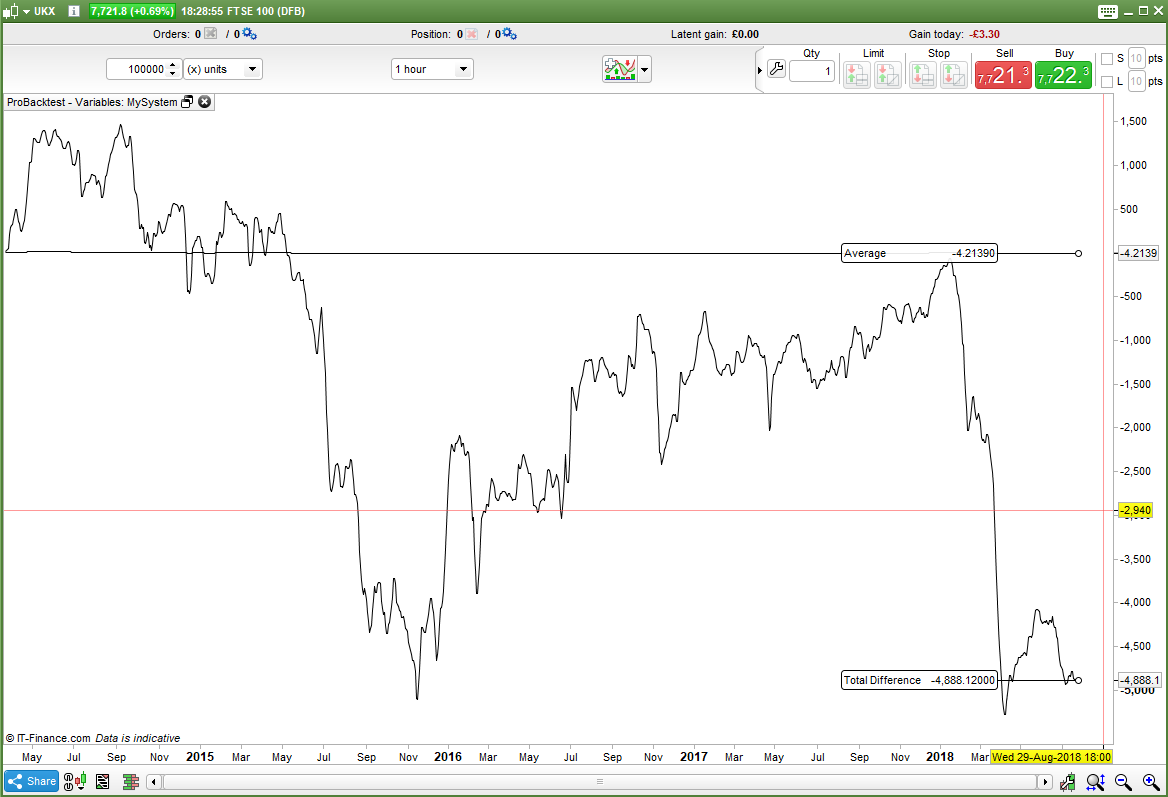Enable the S stop checkbox
This screenshot has width=1168, height=797.
click(x=1106, y=58)
